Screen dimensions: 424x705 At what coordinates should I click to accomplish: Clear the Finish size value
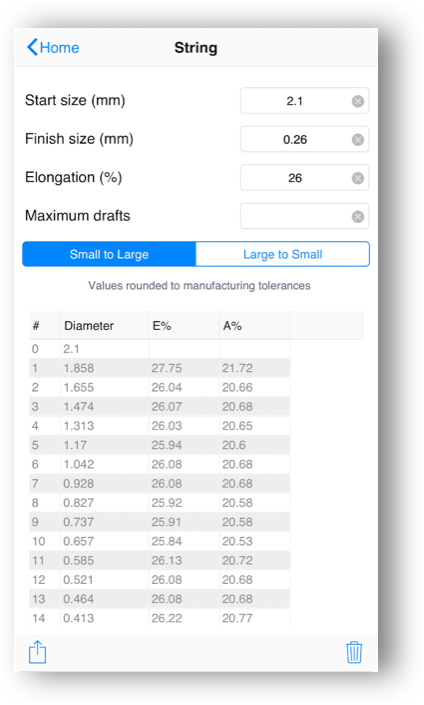click(358, 140)
